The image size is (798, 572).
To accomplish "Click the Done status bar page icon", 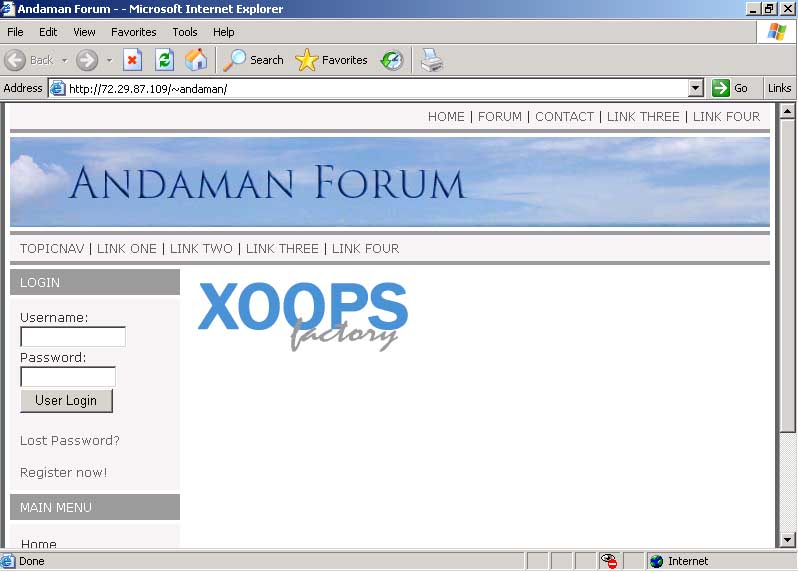I will pos(8,561).
